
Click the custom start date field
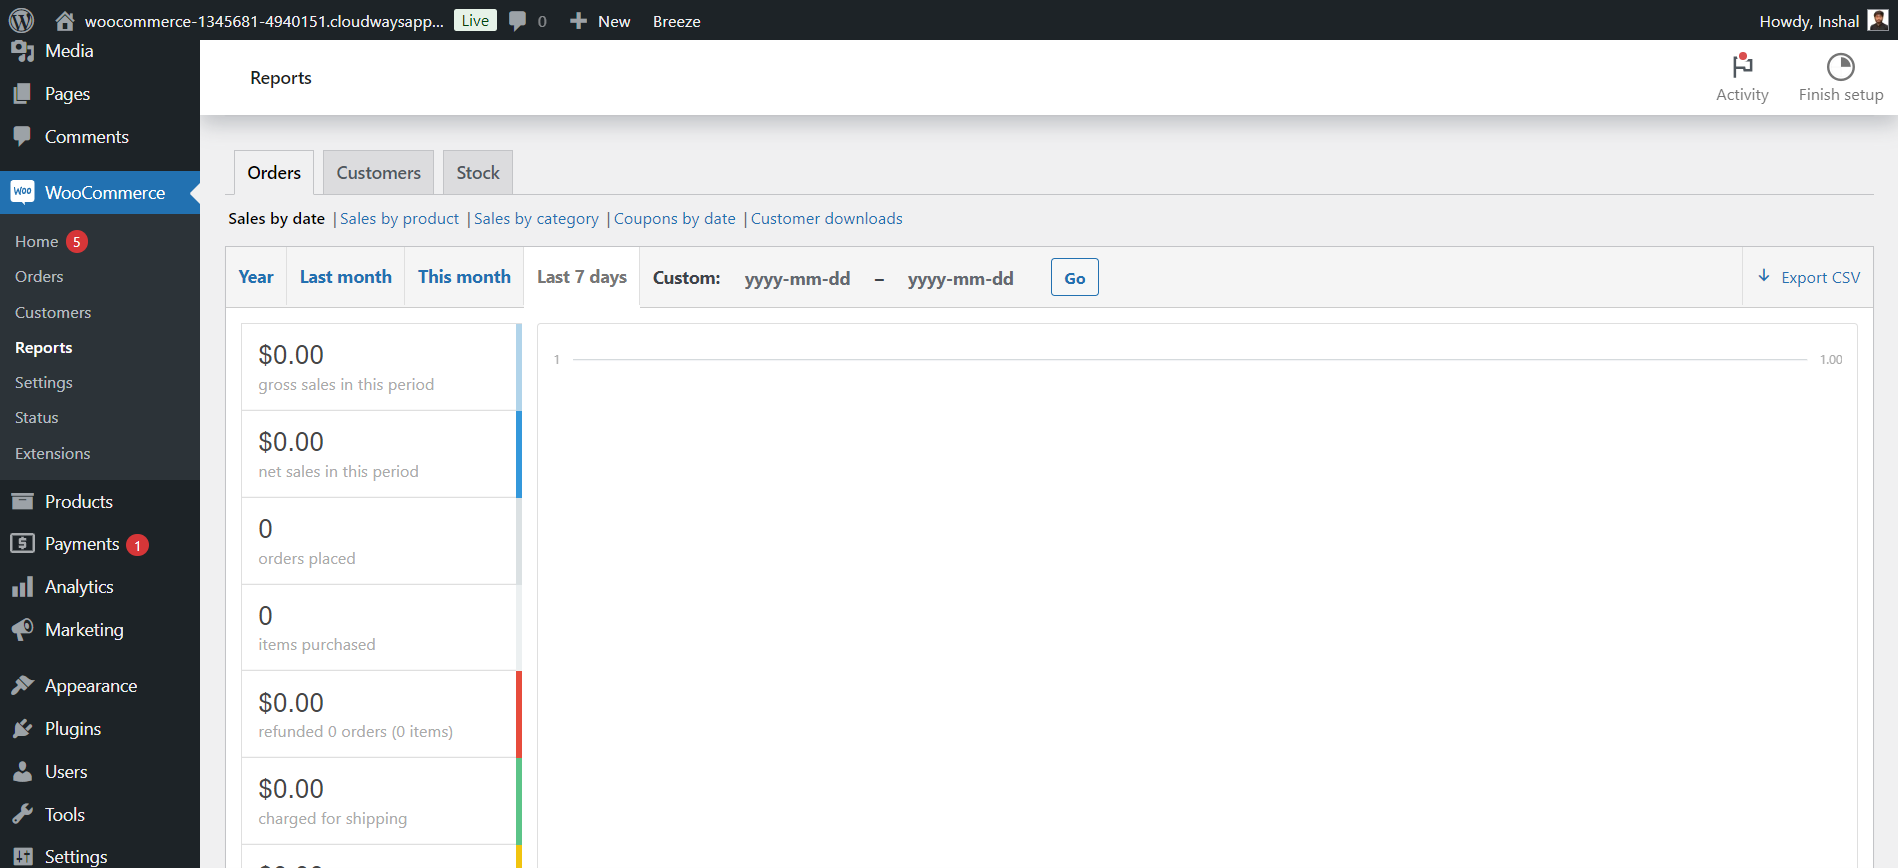(x=797, y=278)
